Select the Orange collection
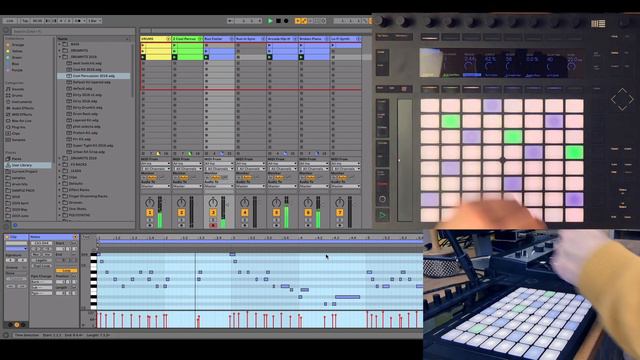Viewport: 640px width, 360px height. pyautogui.click(x=18, y=45)
